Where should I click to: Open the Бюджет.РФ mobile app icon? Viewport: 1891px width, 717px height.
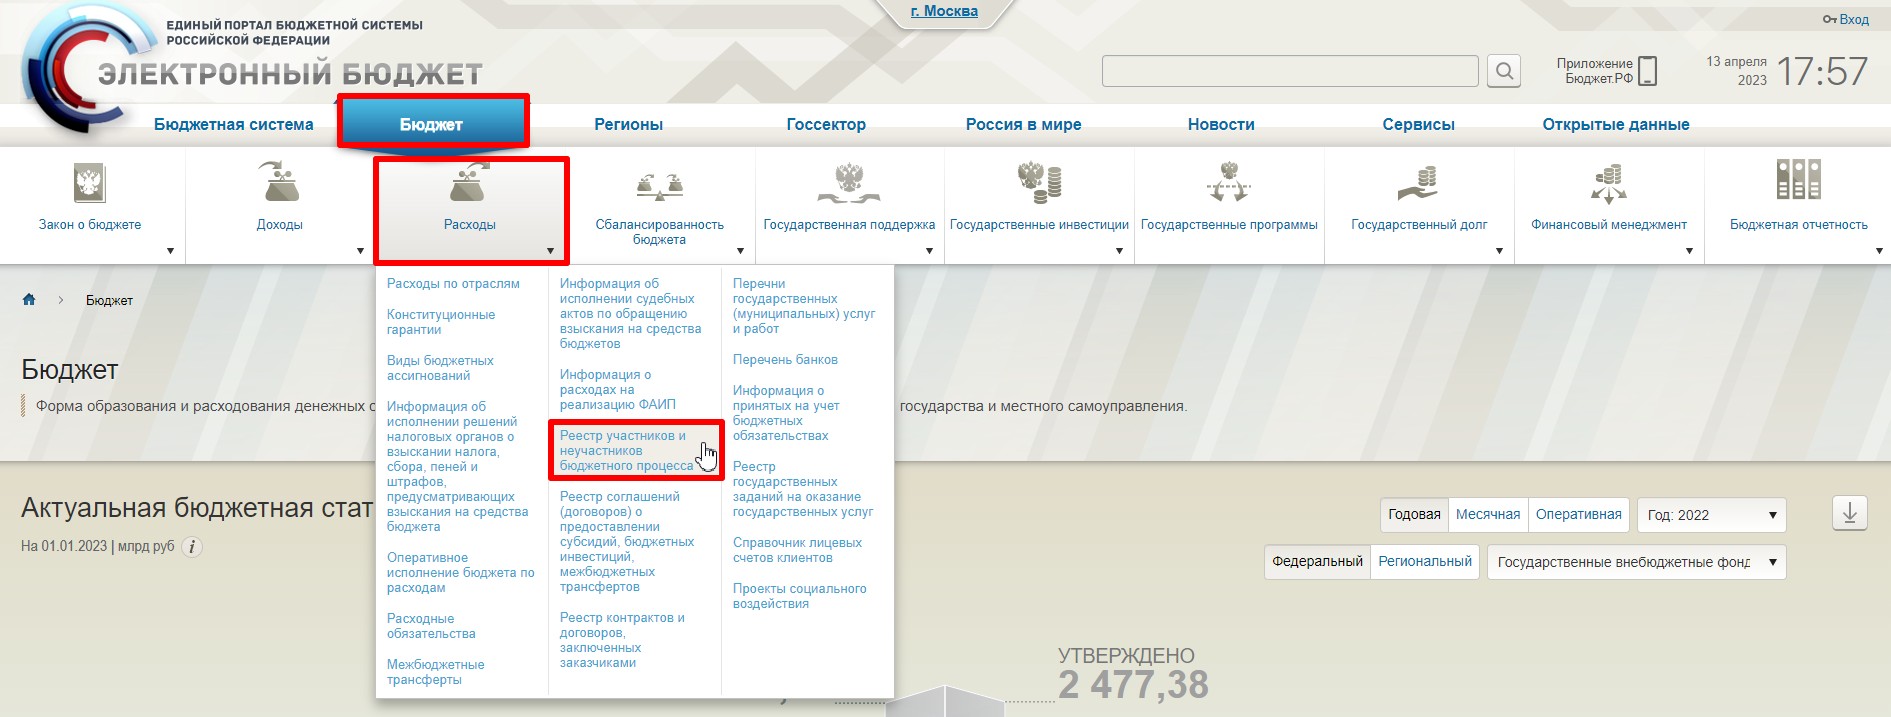pos(1648,71)
